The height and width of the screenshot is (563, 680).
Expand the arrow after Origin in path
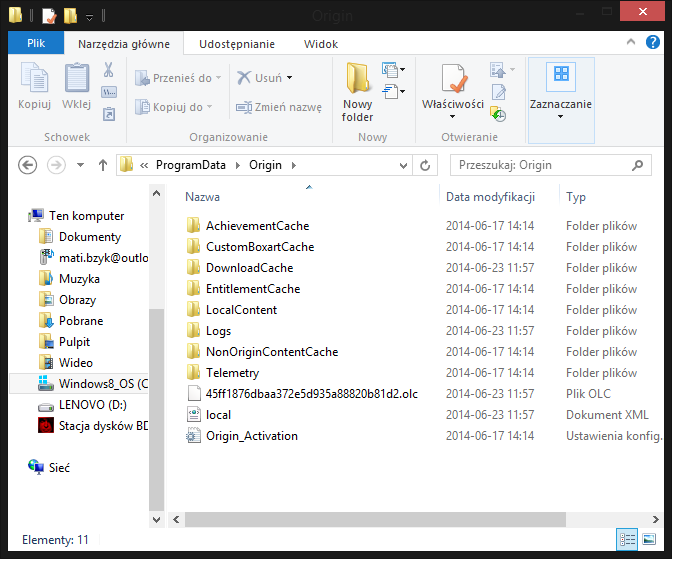click(x=294, y=166)
